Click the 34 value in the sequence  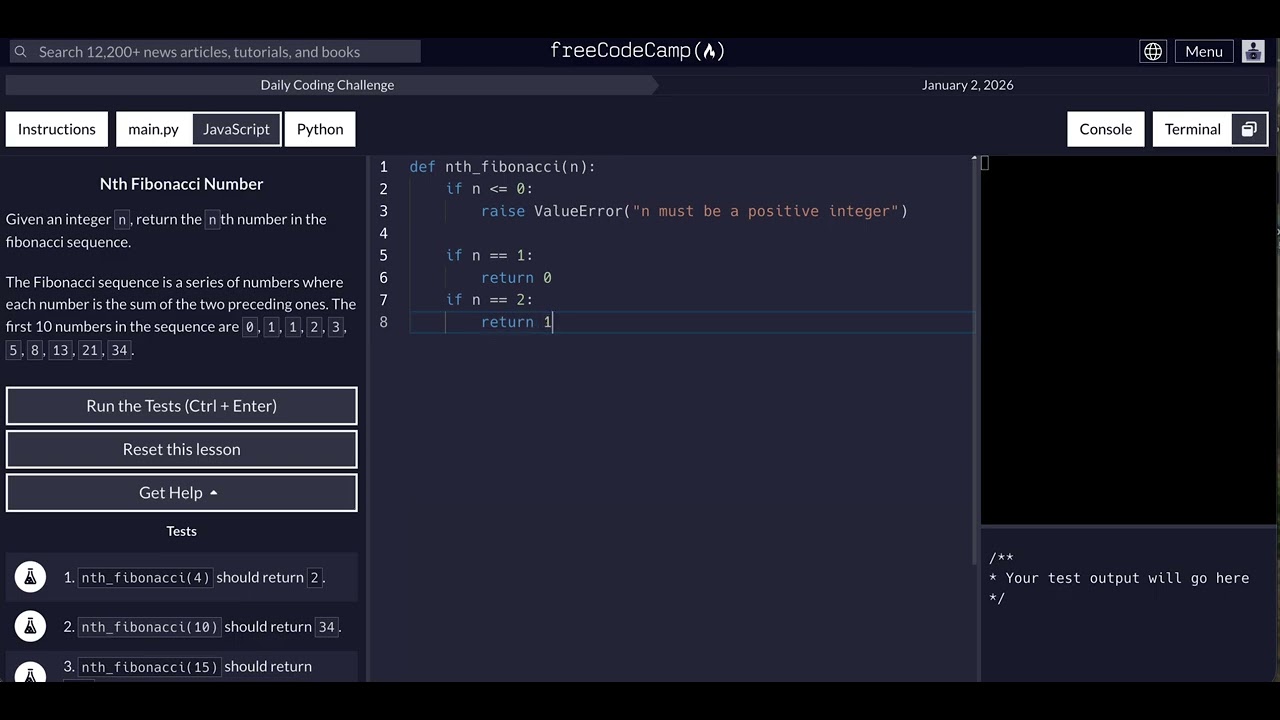(120, 350)
